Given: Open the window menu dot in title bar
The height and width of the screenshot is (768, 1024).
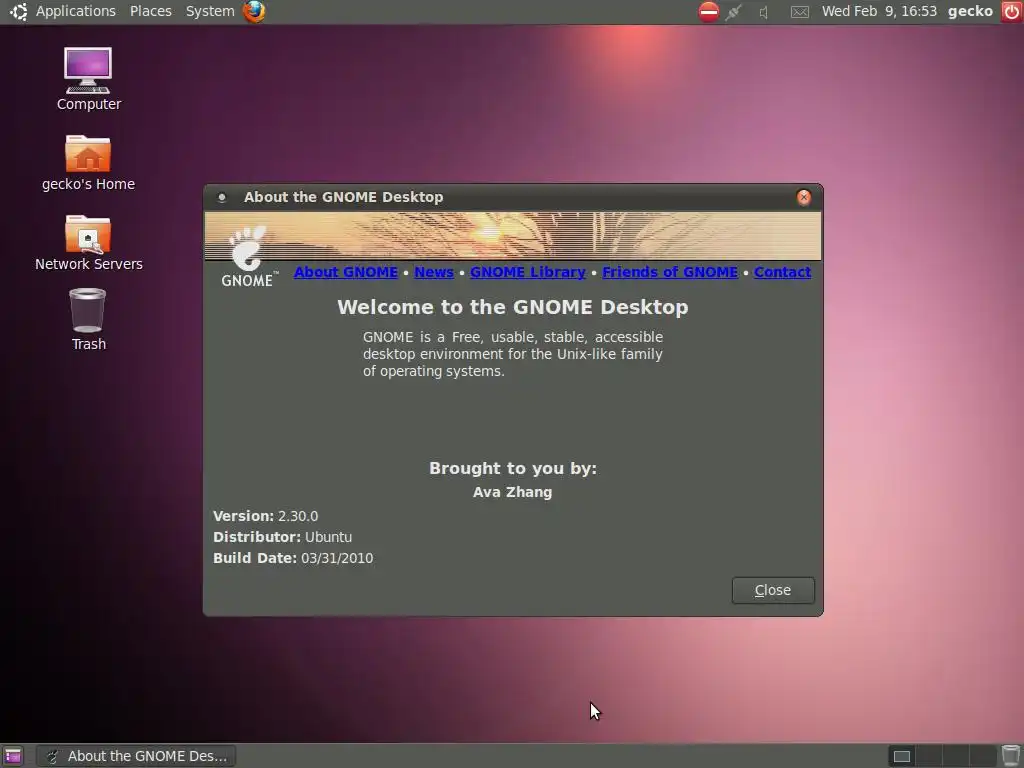Looking at the screenshot, I should 222,197.
